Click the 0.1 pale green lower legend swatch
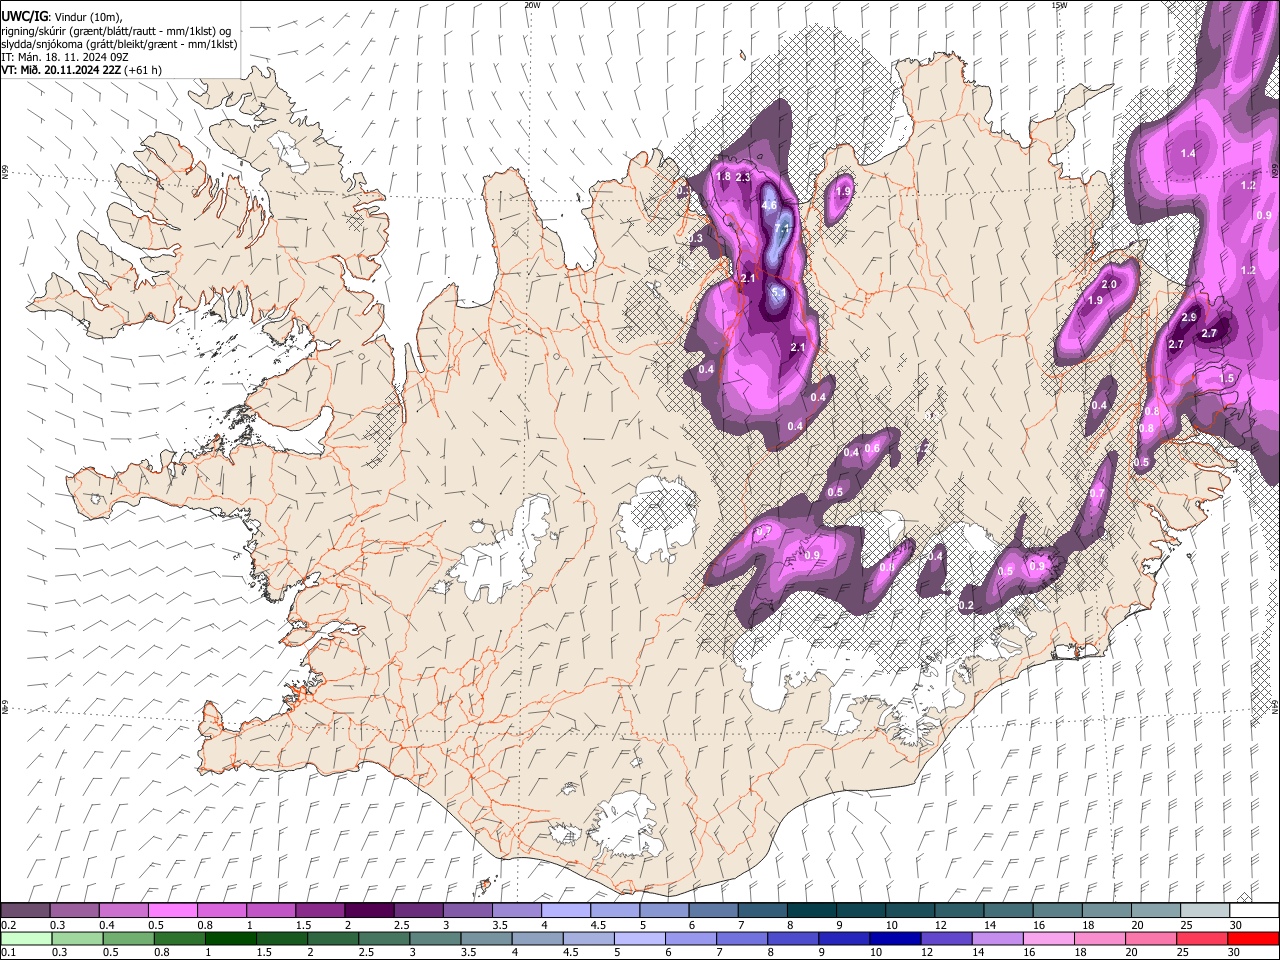 pyautogui.click(x=26, y=938)
